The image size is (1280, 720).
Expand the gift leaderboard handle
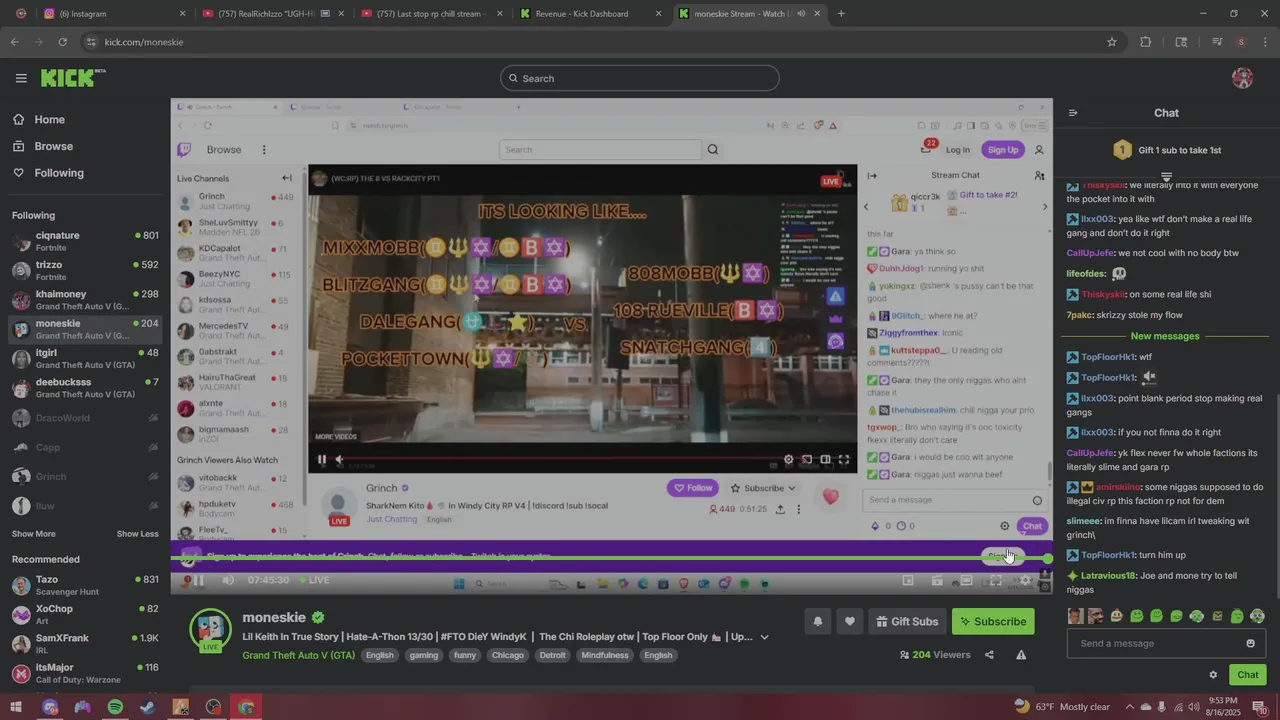pyautogui.click(x=1166, y=176)
